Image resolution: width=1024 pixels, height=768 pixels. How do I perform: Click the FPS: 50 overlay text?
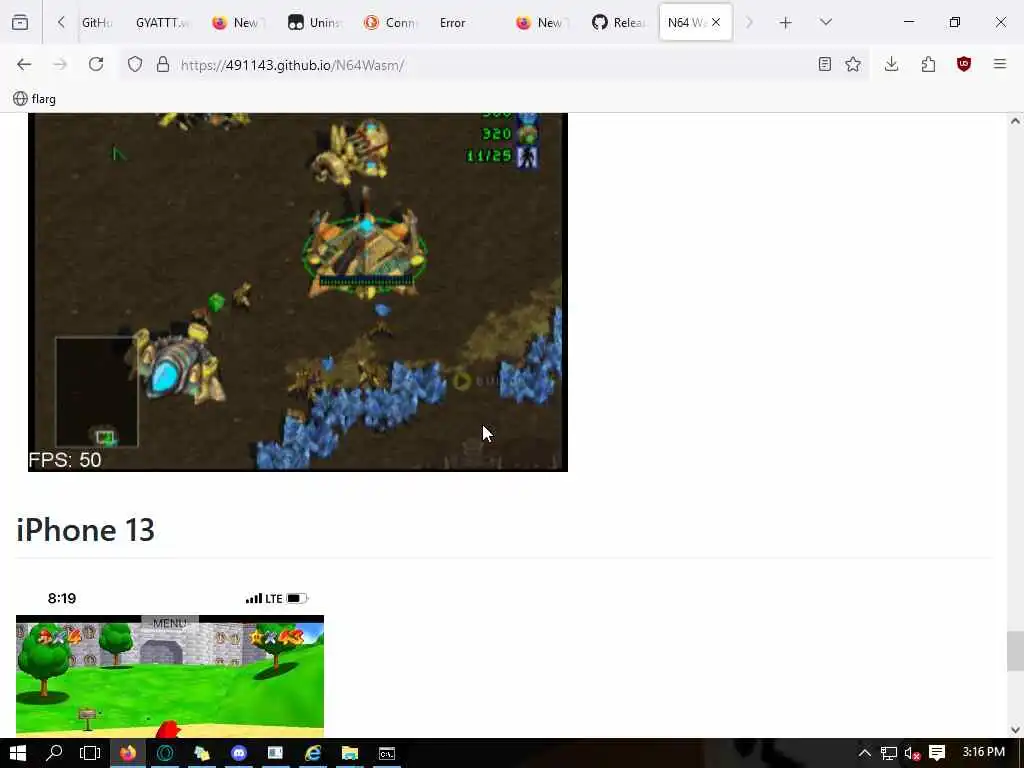coord(65,460)
